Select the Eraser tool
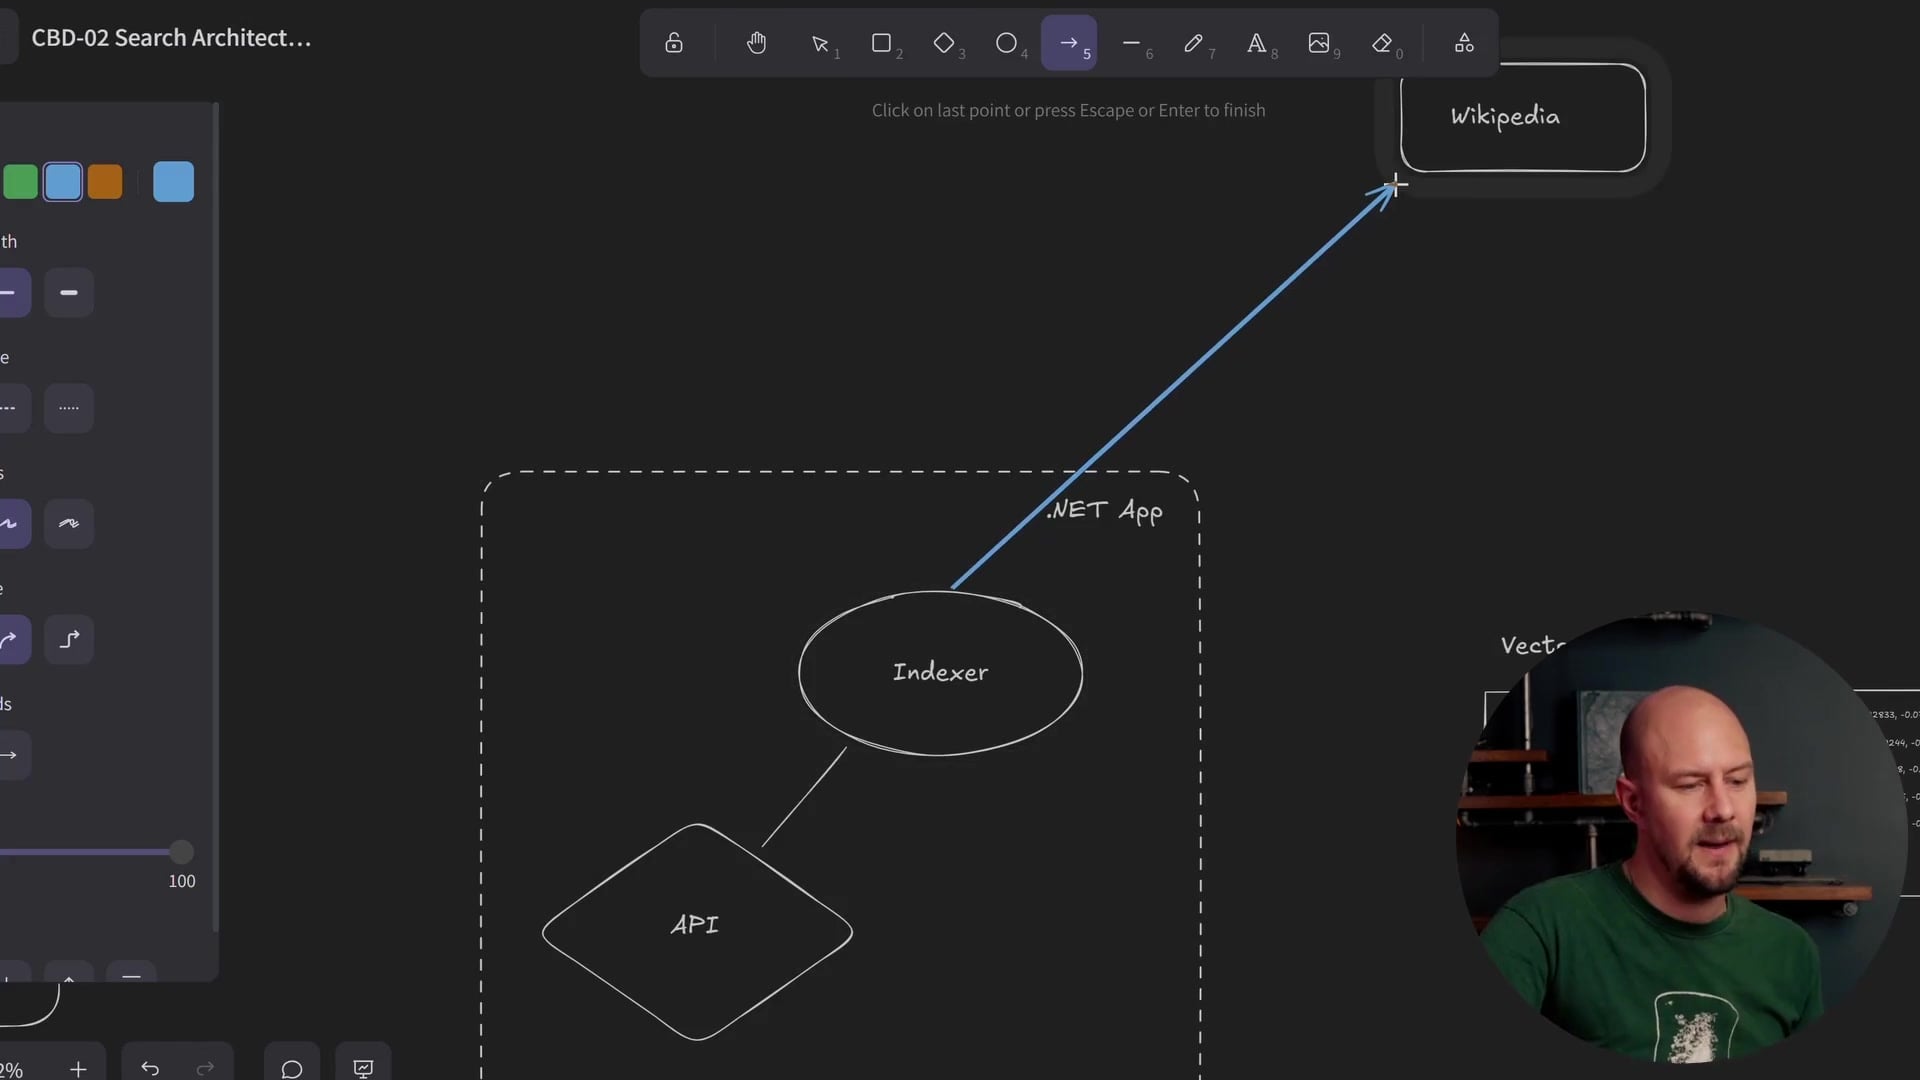This screenshot has width=1920, height=1080. tap(1383, 43)
